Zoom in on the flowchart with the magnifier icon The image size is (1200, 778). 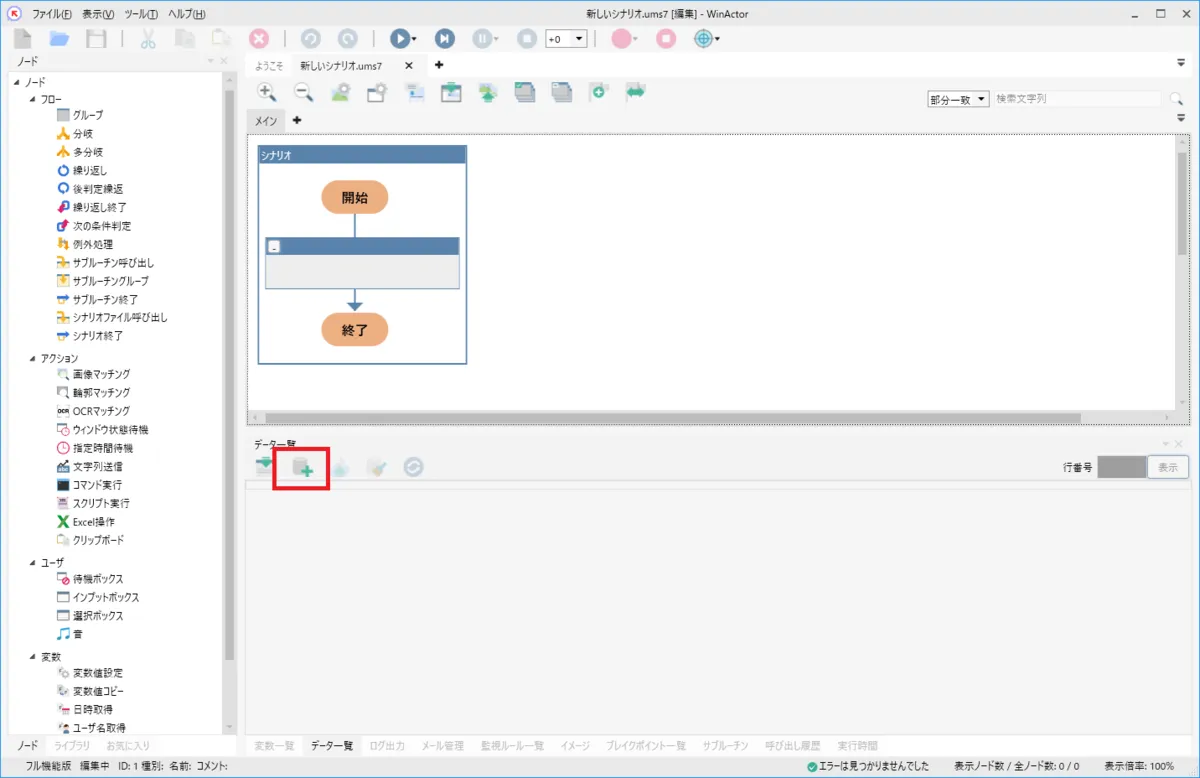(266, 92)
